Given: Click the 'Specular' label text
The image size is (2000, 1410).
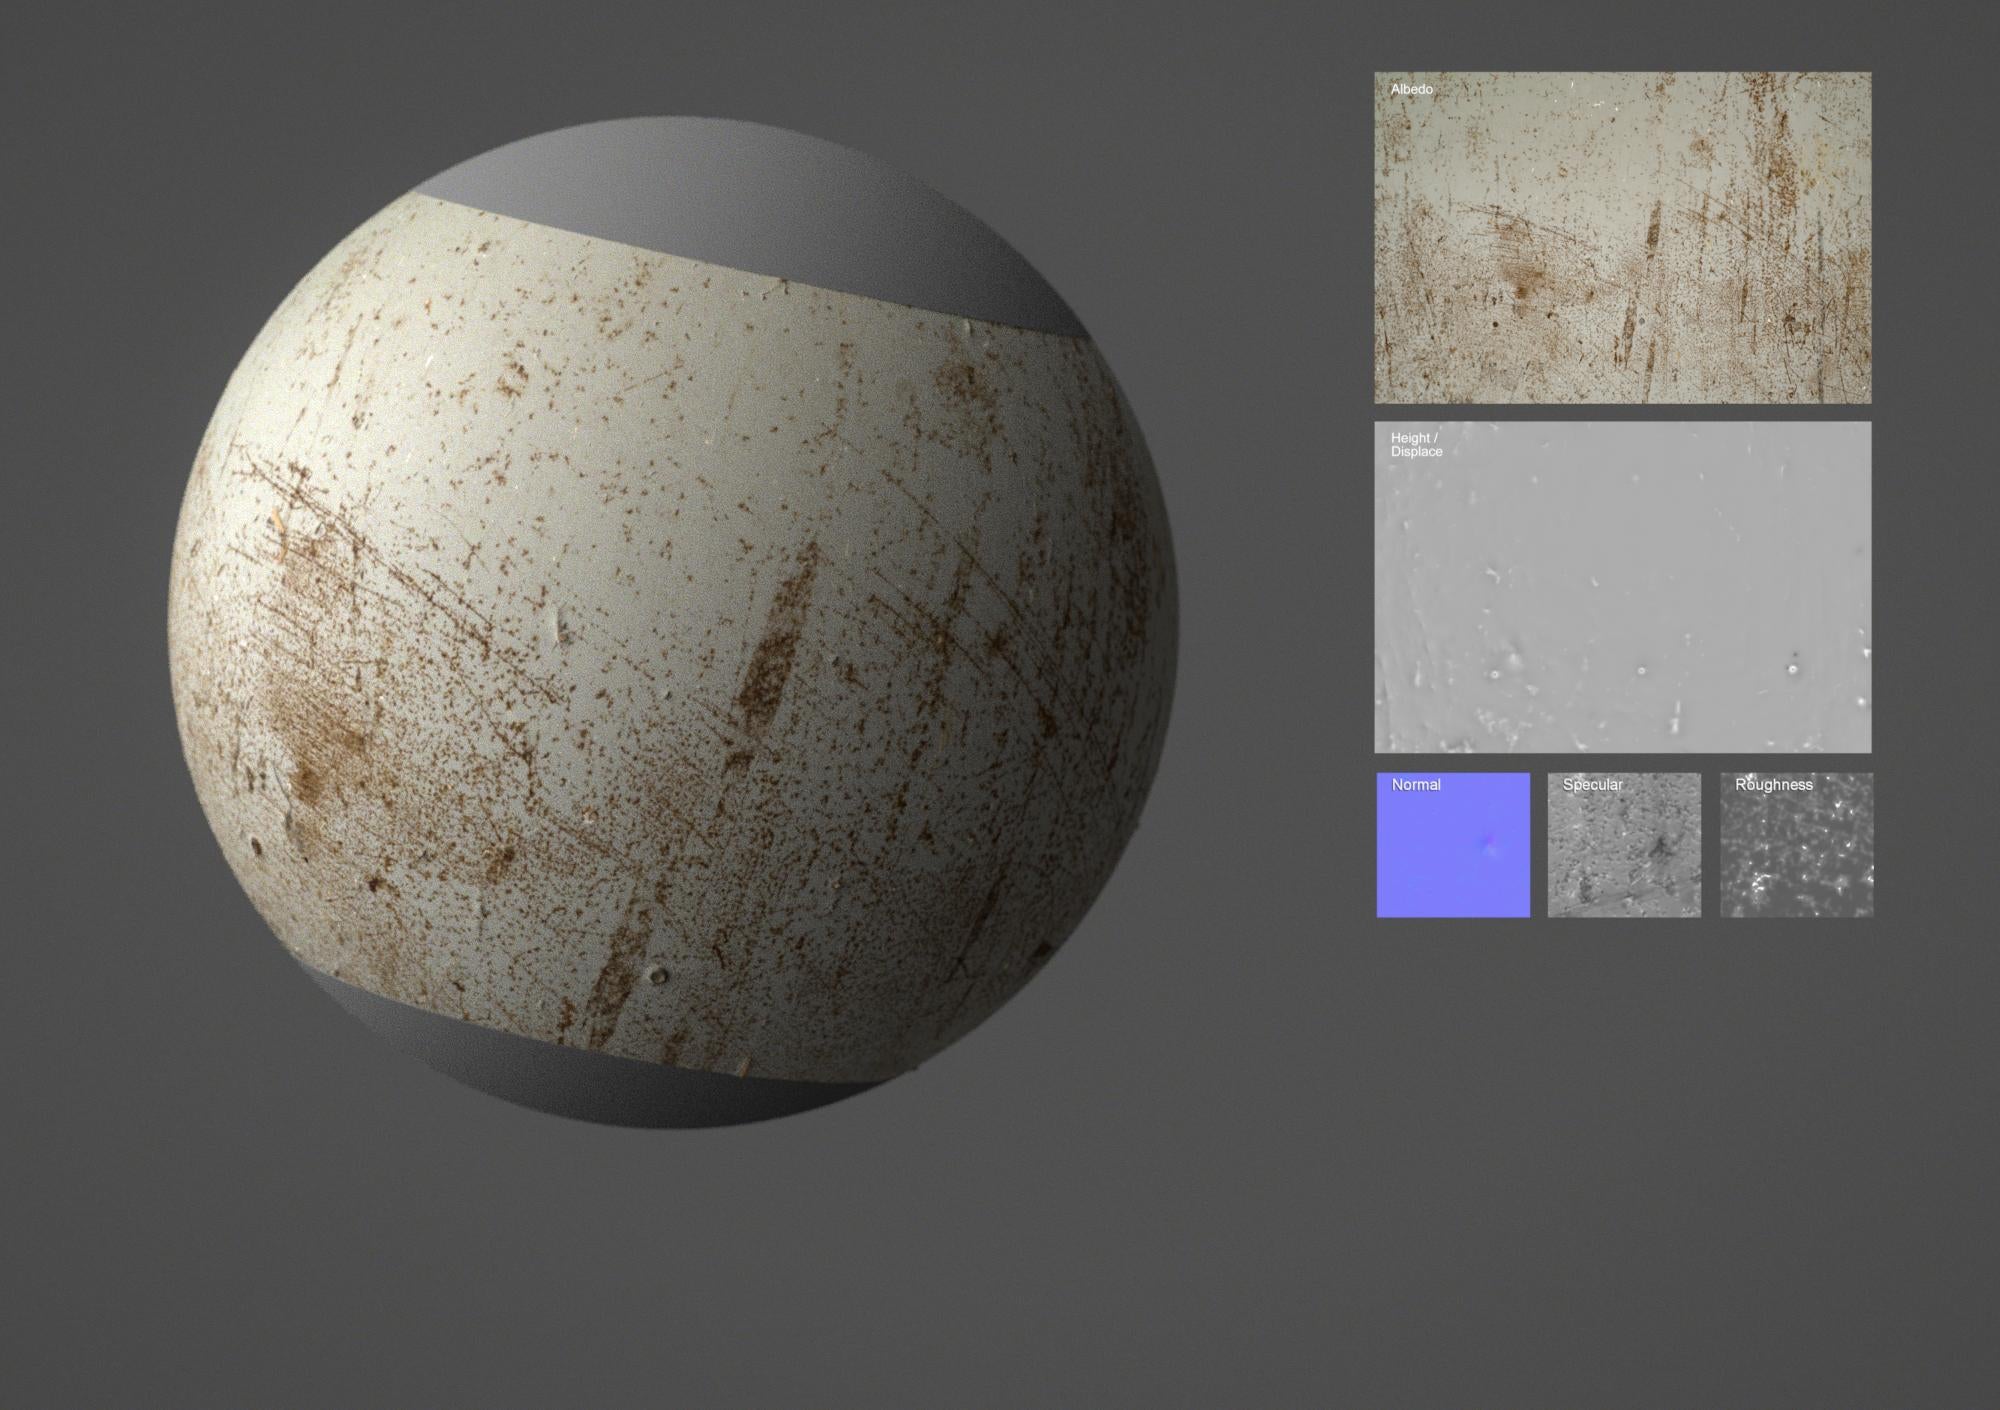Looking at the screenshot, I should (1592, 785).
